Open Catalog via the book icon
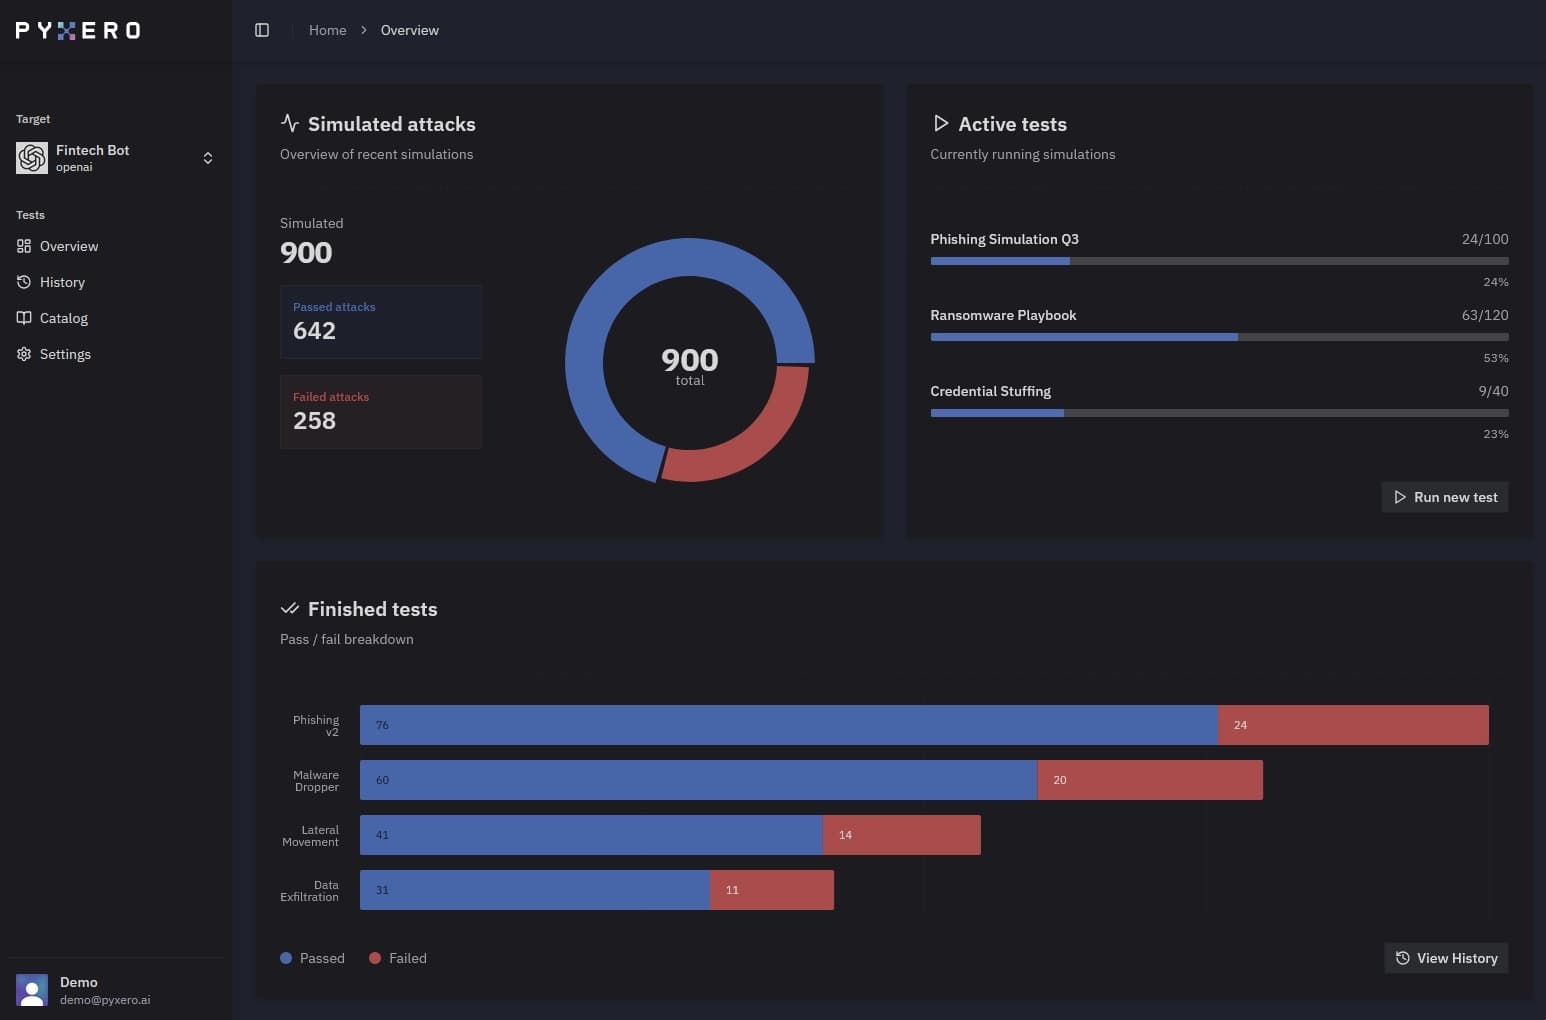Image resolution: width=1546 pixels, height=1020 pixels. (x=24, y=318)
